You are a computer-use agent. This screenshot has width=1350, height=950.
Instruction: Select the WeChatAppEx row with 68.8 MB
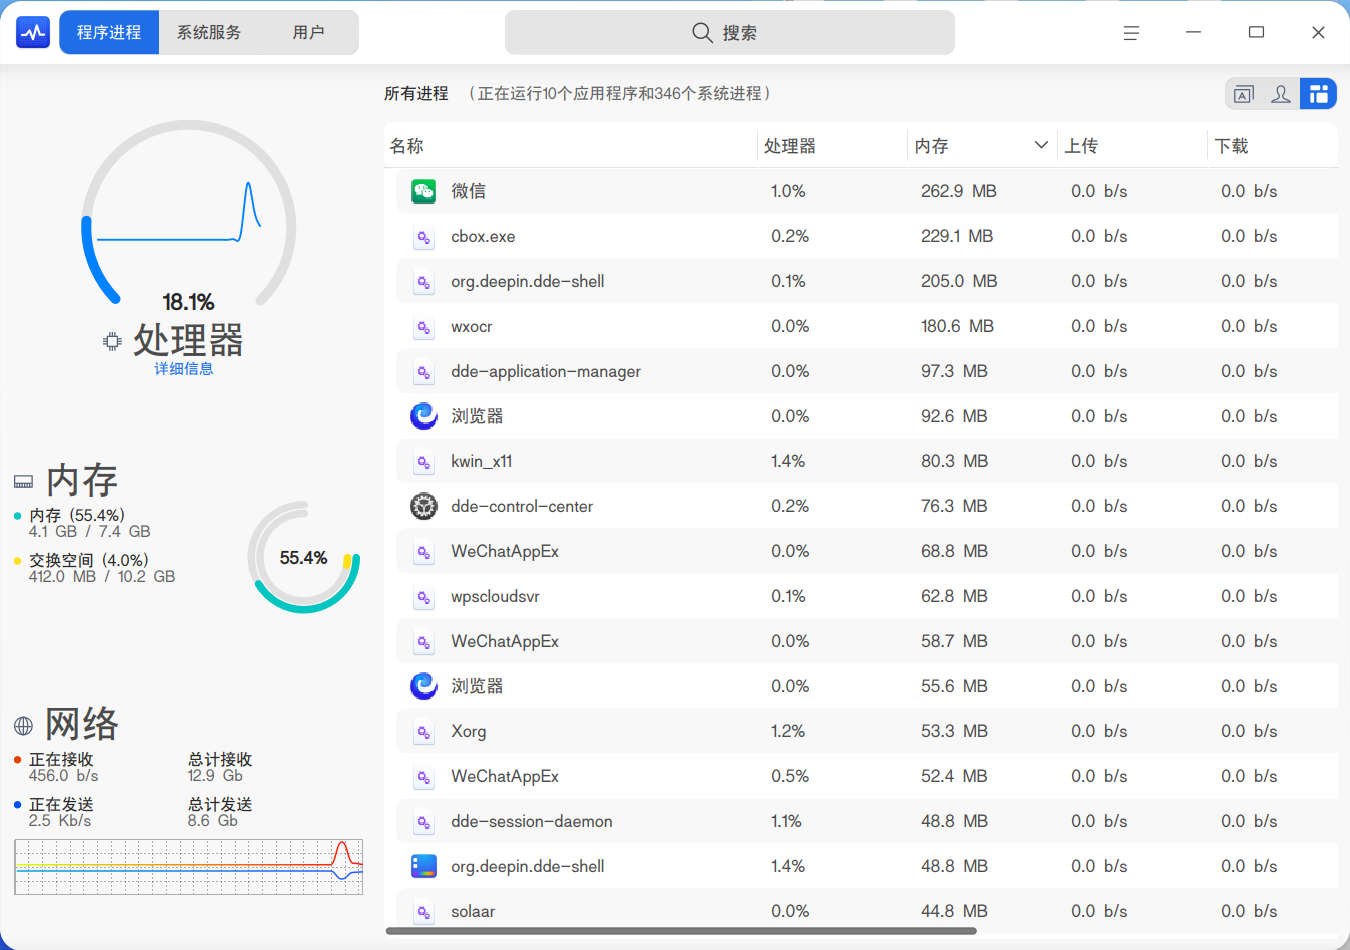(866, 551)
